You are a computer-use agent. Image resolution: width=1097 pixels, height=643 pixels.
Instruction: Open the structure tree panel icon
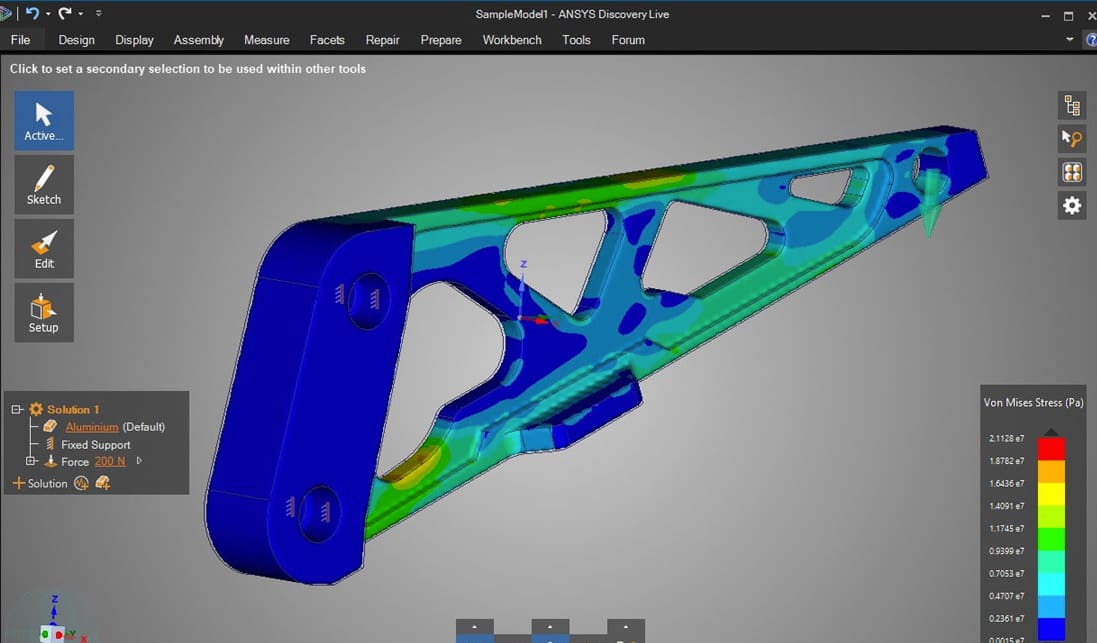1072,106
